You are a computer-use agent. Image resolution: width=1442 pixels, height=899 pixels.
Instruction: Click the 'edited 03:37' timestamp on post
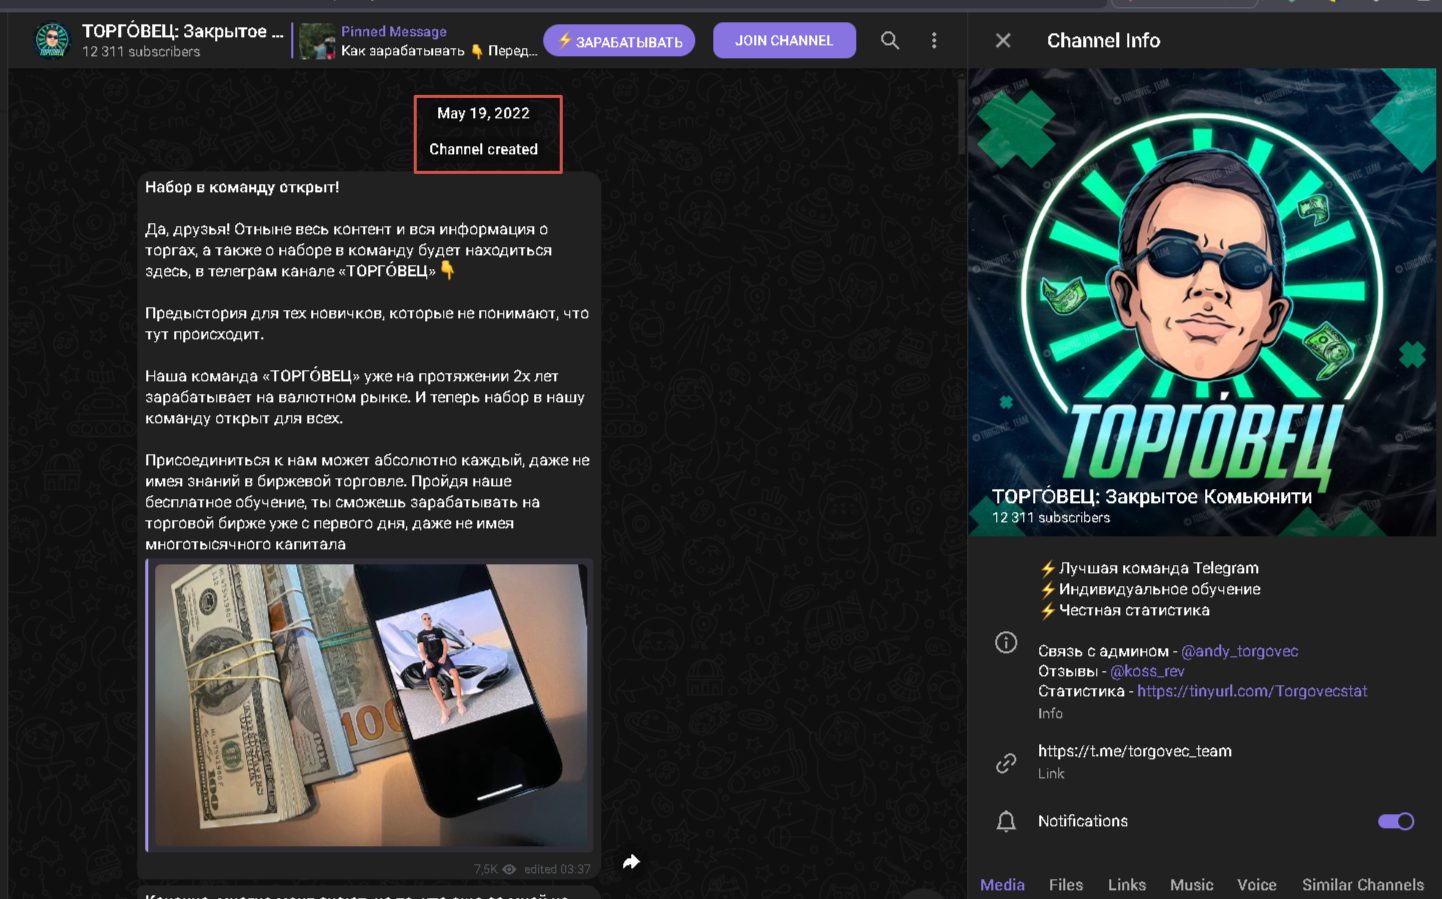[557, 869]
